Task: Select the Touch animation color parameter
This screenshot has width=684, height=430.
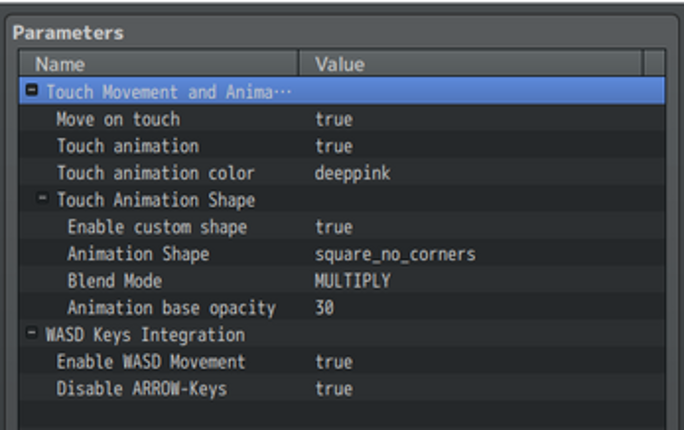Action: 156,173
